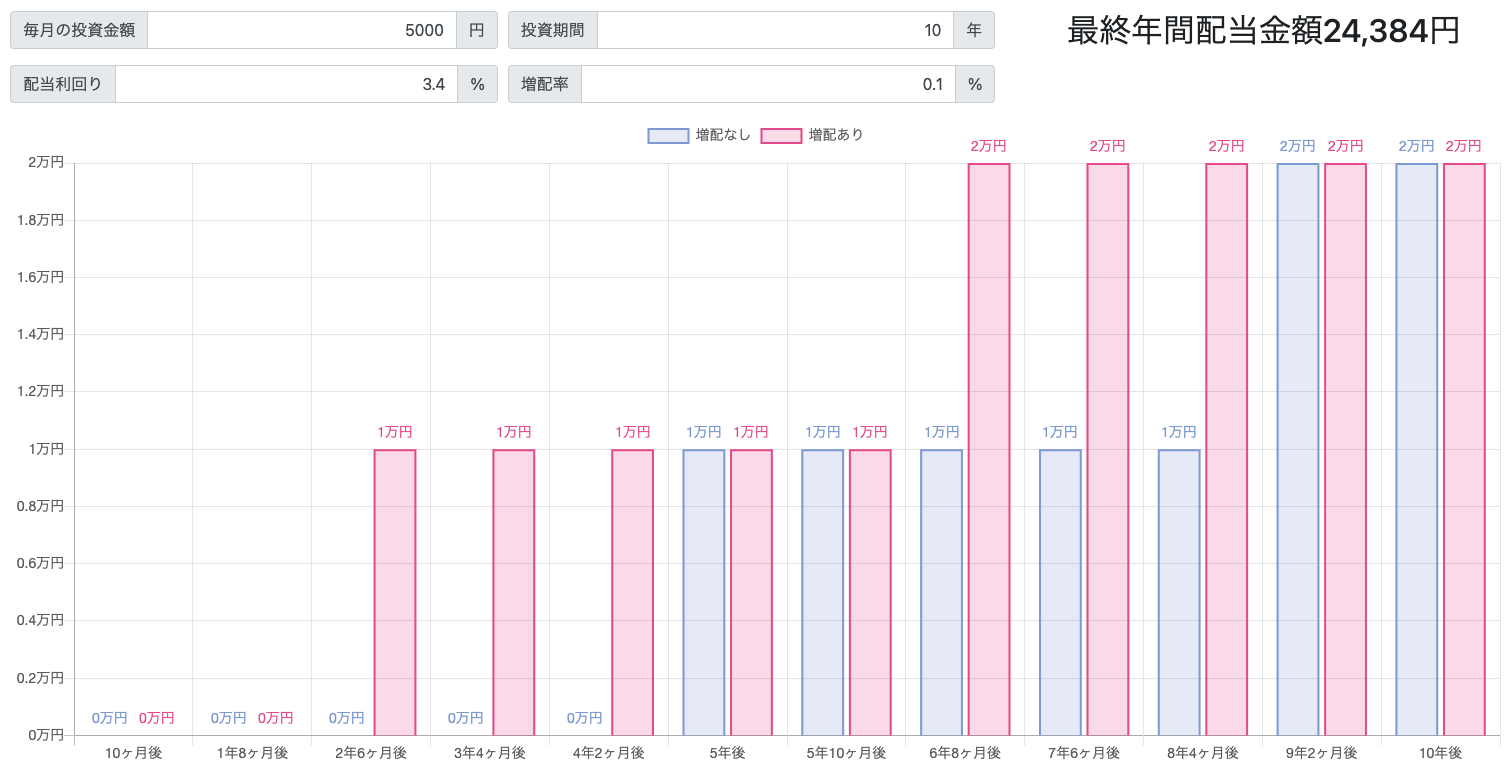Click the 2万円 label above the 7年6ヶ月後 bar
The height and width of the screenshot is (770, 1511).
click(1106, 145)
